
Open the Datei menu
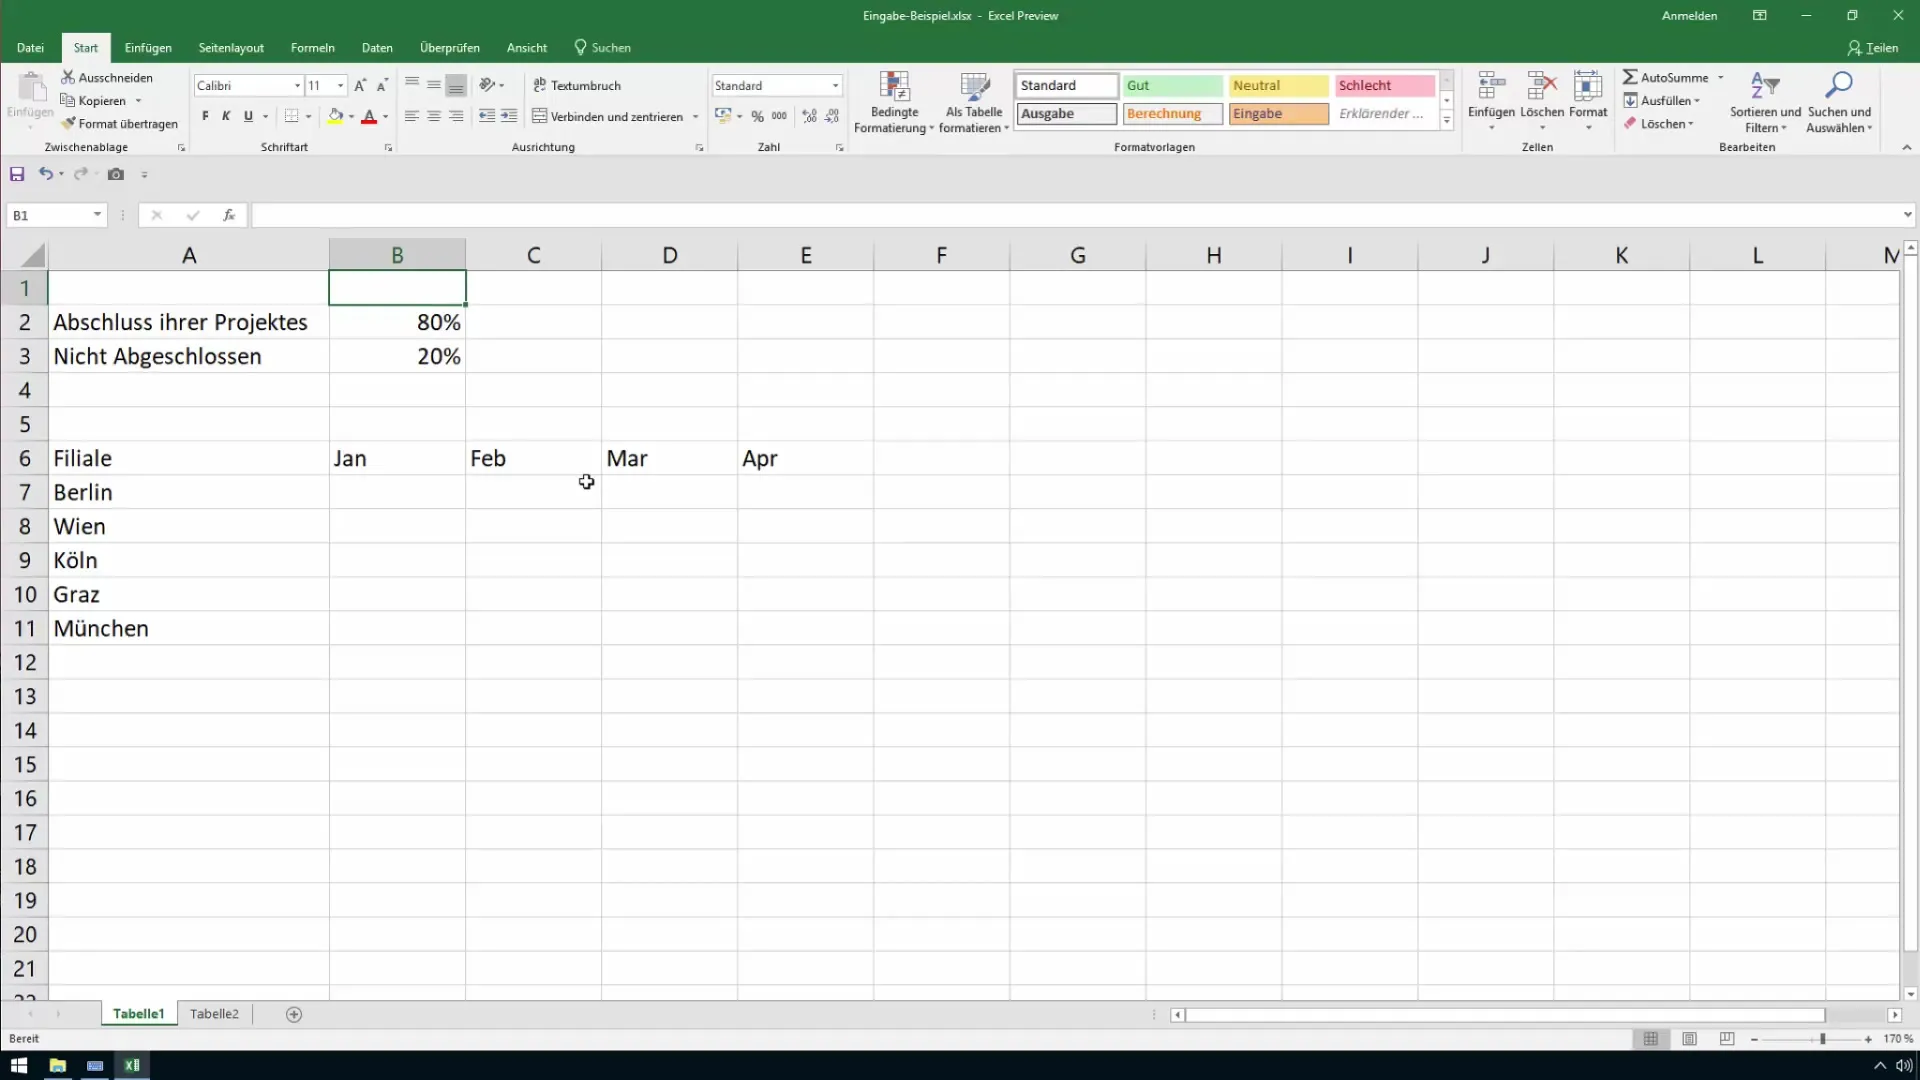tap(29, 47)
